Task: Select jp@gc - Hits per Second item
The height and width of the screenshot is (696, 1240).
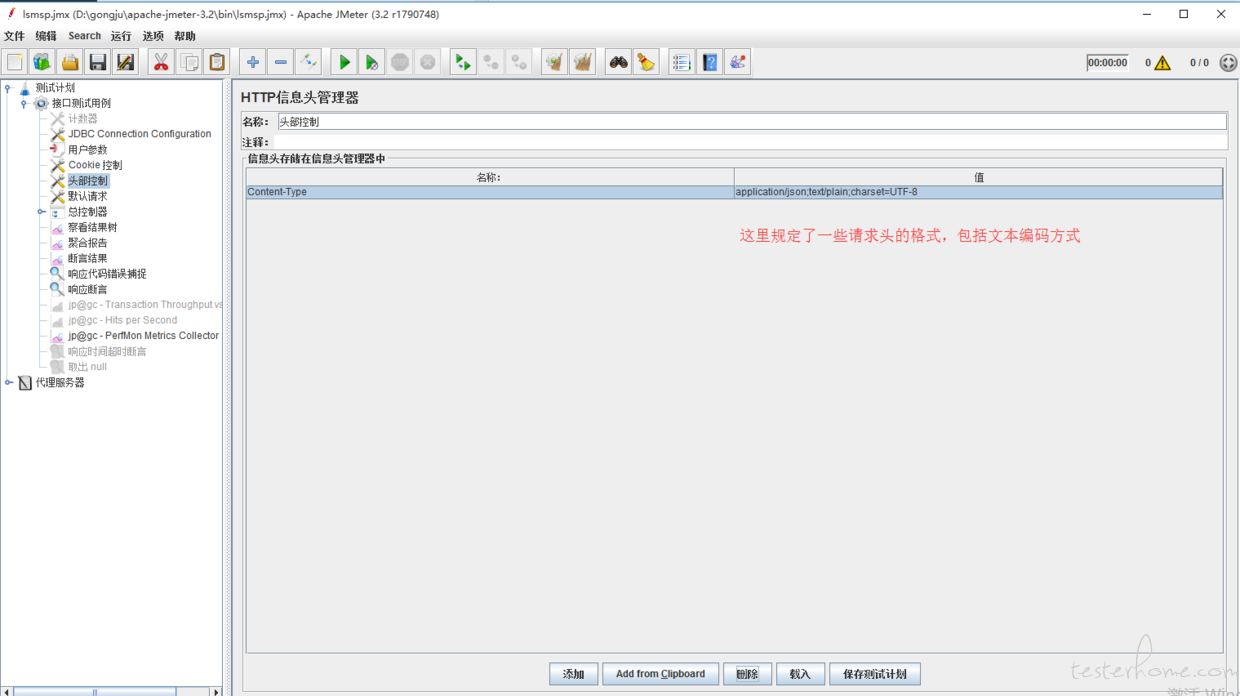Action: coord(122,320)
